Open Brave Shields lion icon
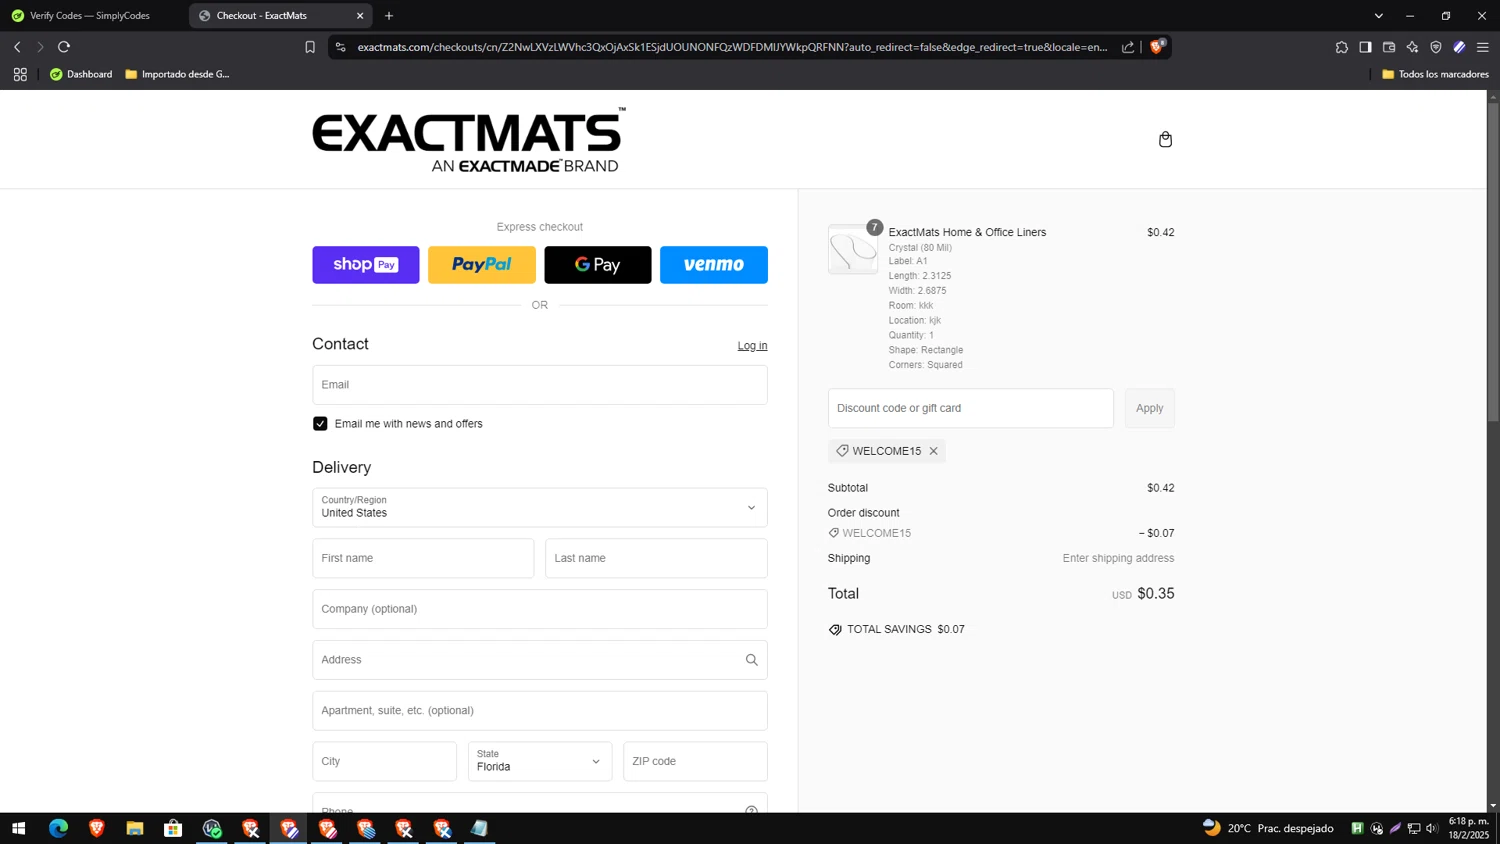 [x=1157, y=46]
